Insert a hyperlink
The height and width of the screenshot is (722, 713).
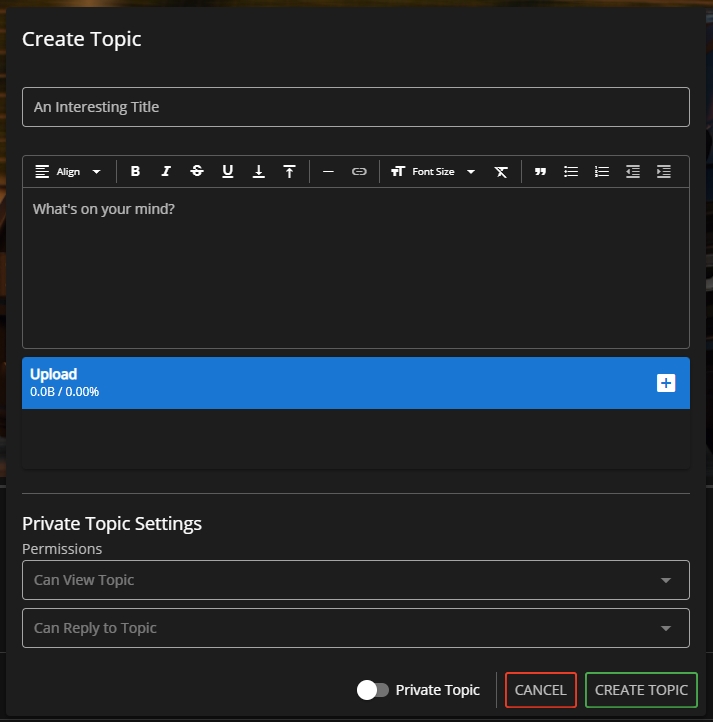click(x=359, y=172)
